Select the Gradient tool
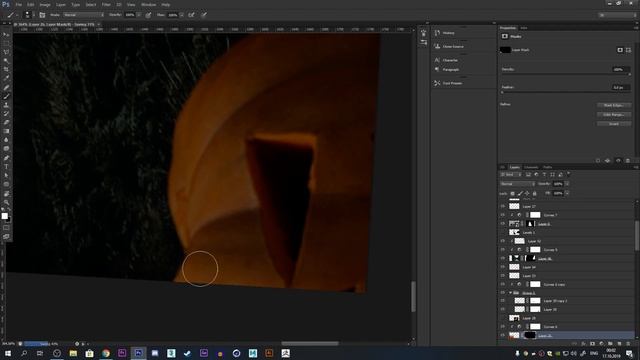The image size is (640, 360). [x=6, y=131]
